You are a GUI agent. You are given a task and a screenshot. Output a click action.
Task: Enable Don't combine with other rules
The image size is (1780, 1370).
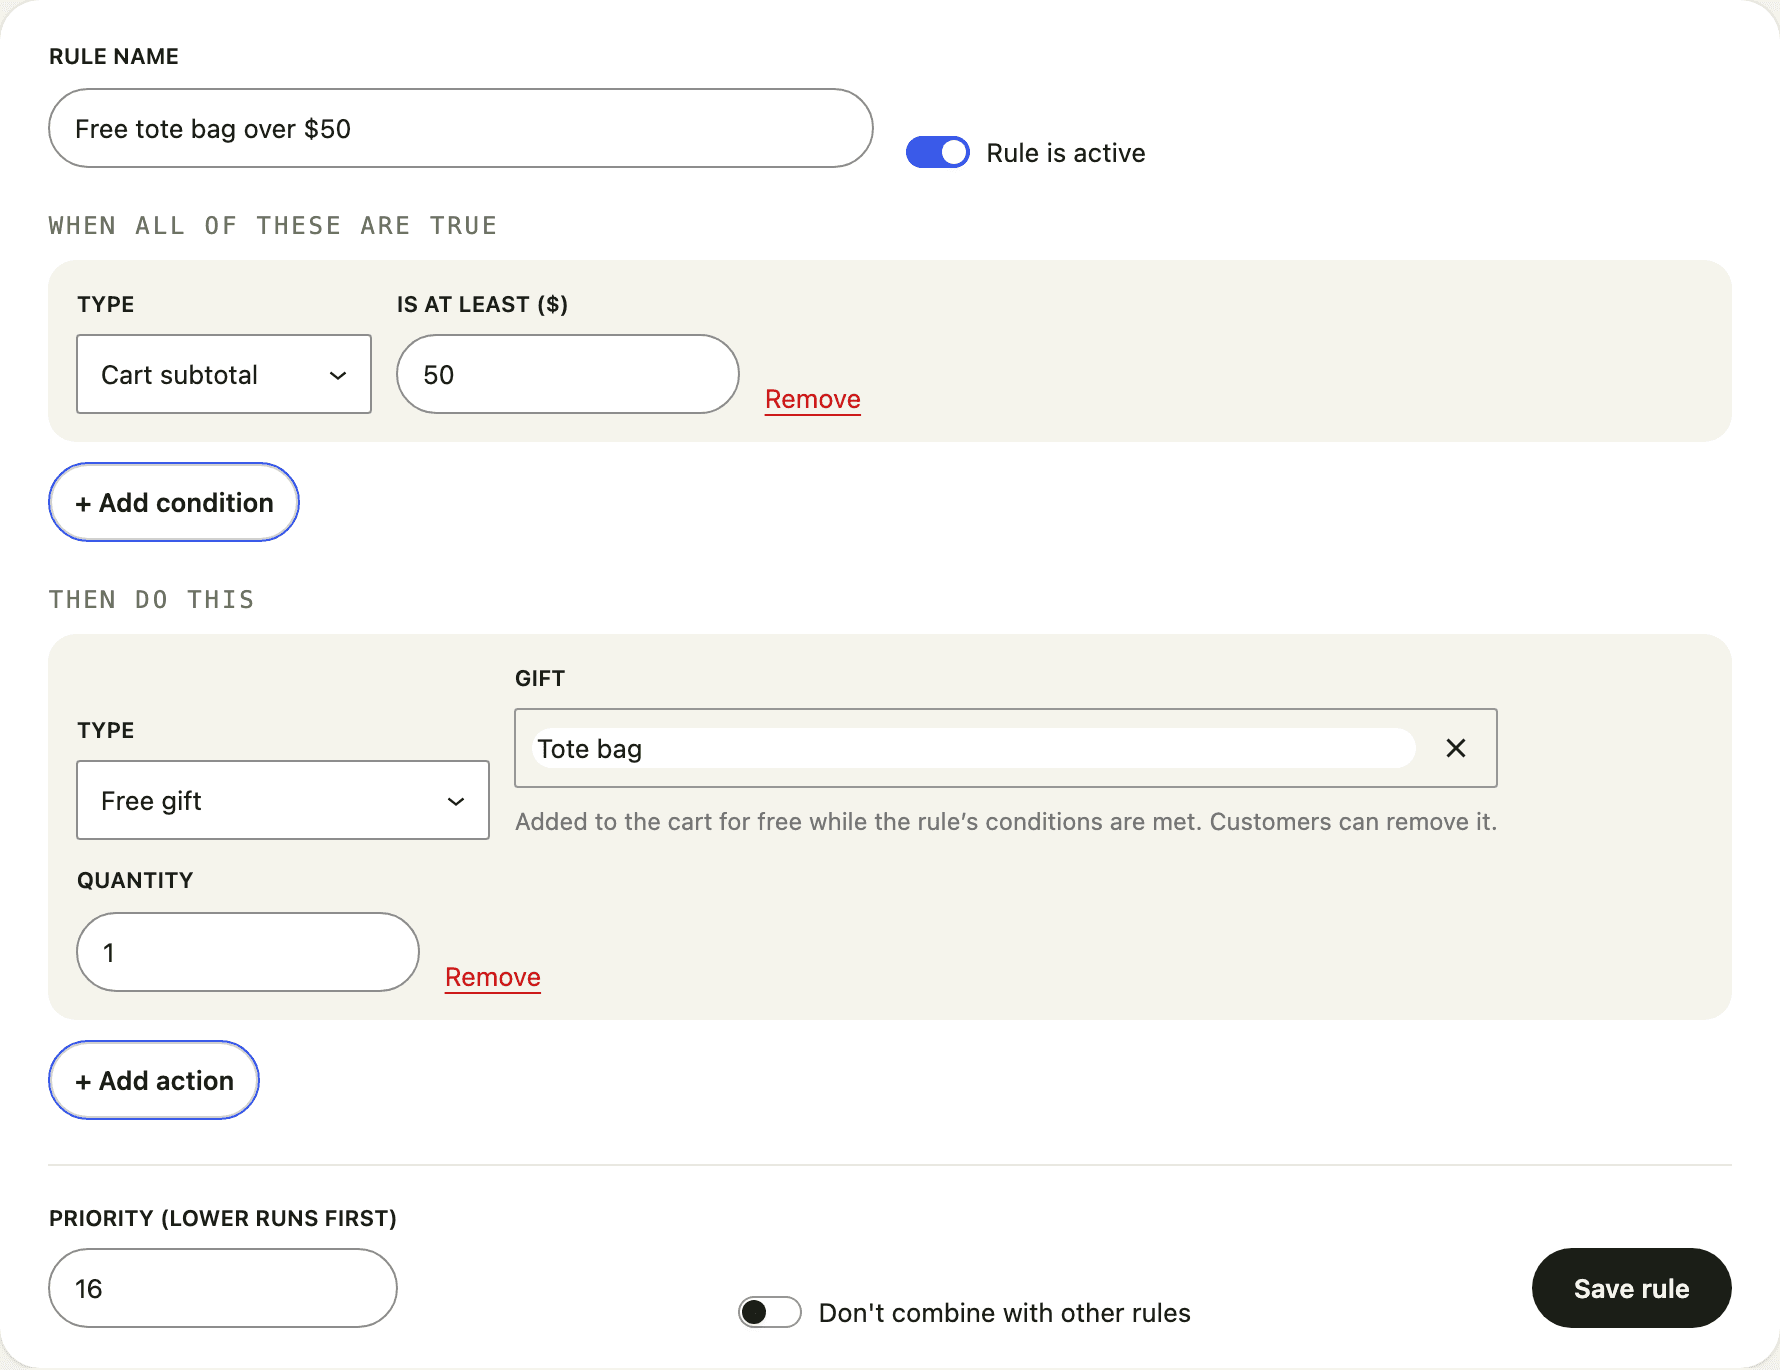(x=770, y=1312)
